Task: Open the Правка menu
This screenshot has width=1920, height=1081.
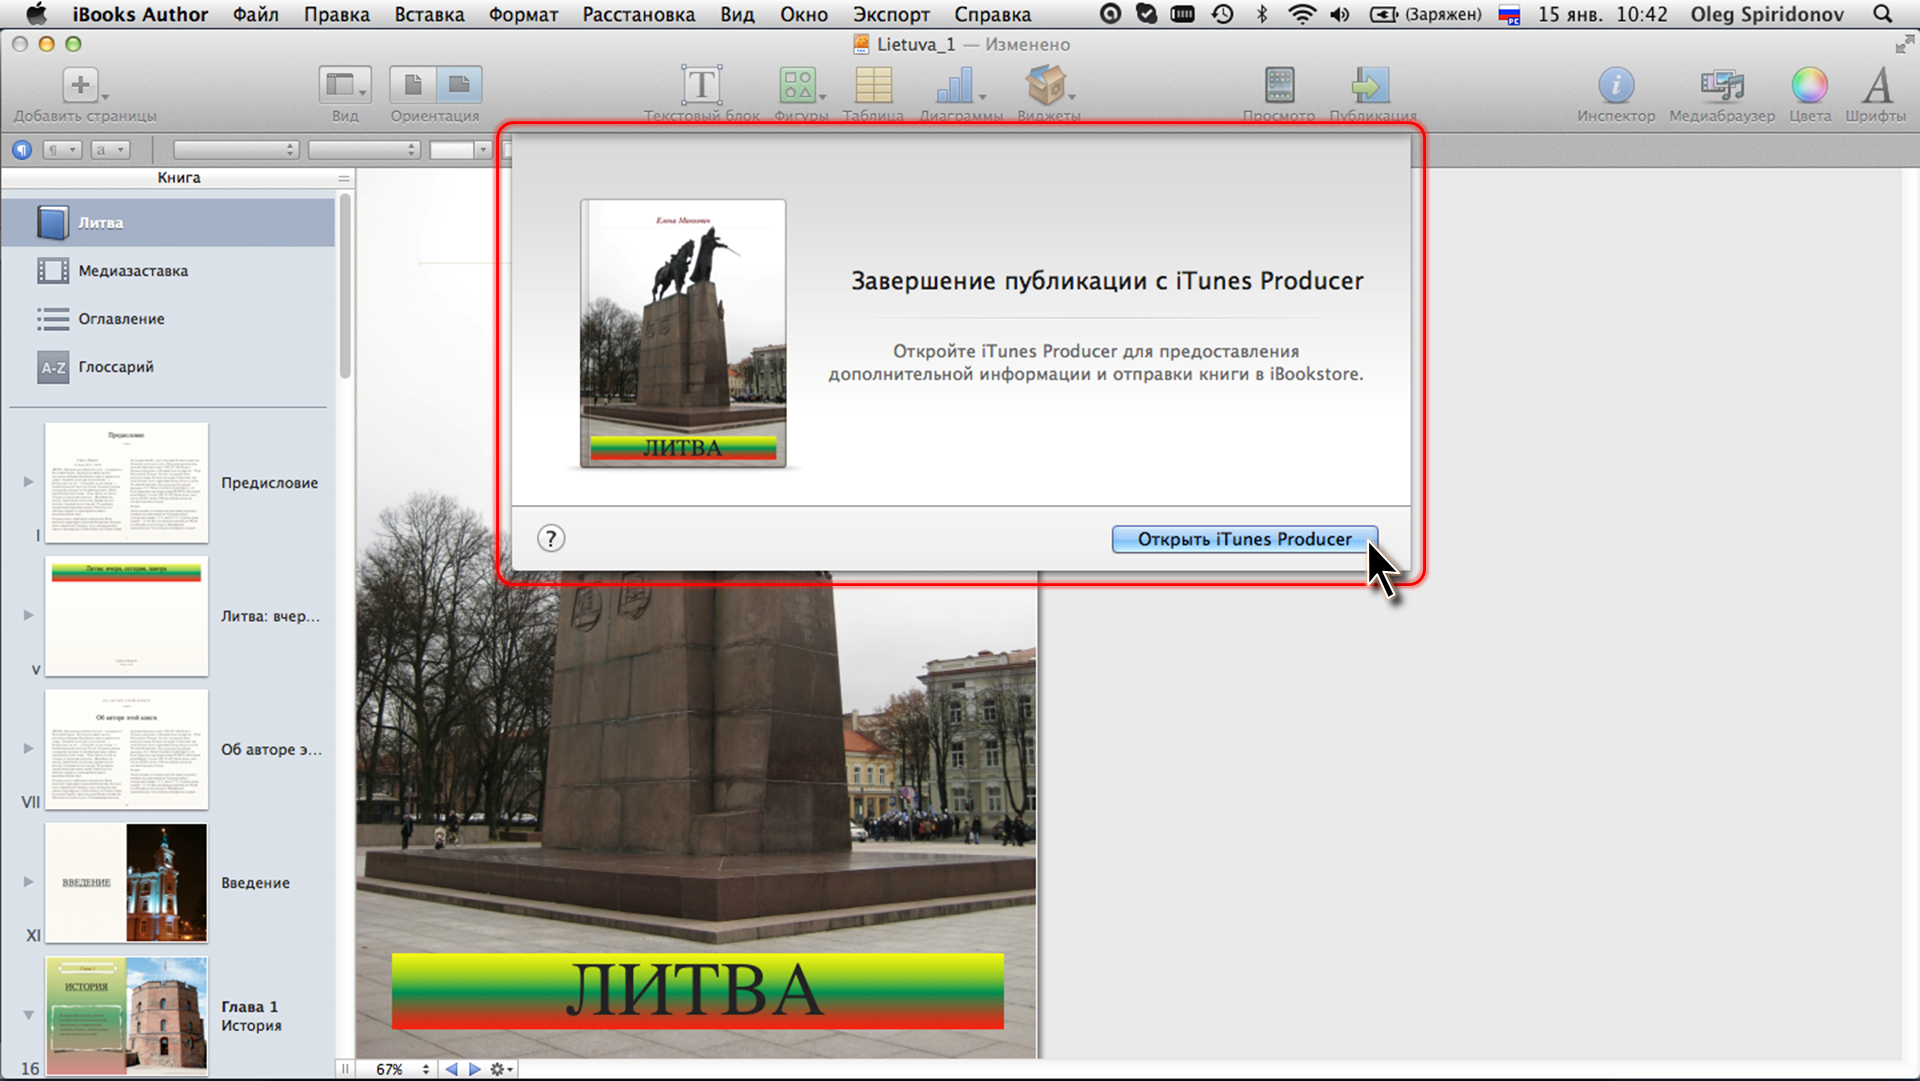Action: point(337,14)
